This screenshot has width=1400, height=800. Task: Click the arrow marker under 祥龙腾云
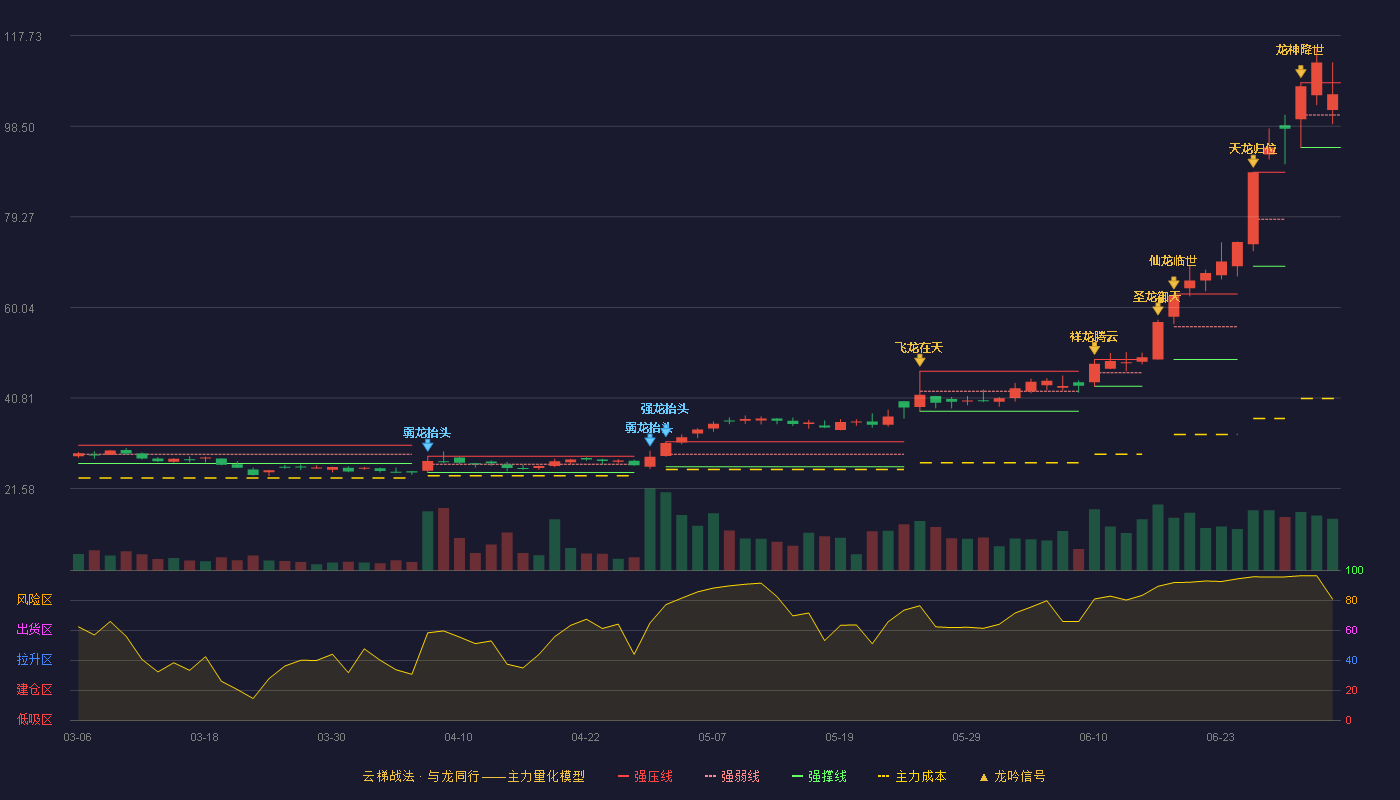[1094, 349]
